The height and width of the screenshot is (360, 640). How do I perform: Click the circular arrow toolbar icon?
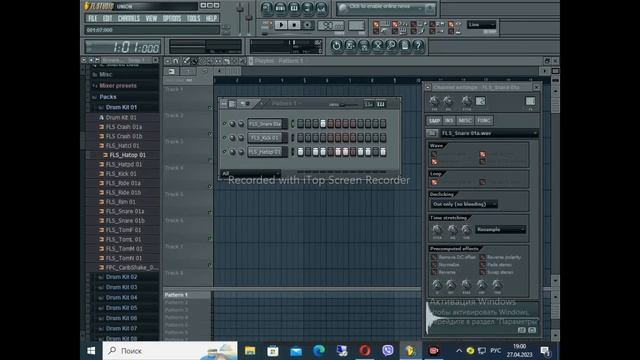(336, 45)
